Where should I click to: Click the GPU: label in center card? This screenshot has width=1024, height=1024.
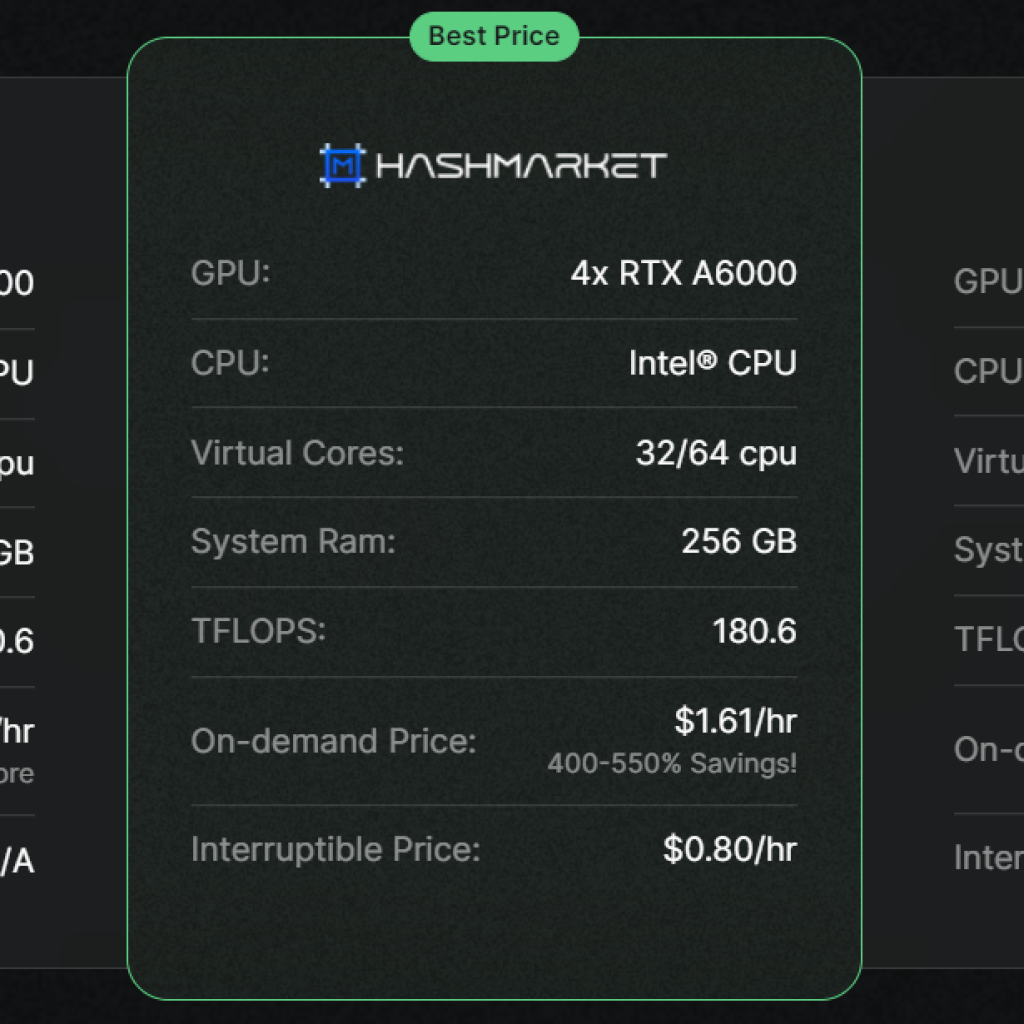click(x=231, y=273)
